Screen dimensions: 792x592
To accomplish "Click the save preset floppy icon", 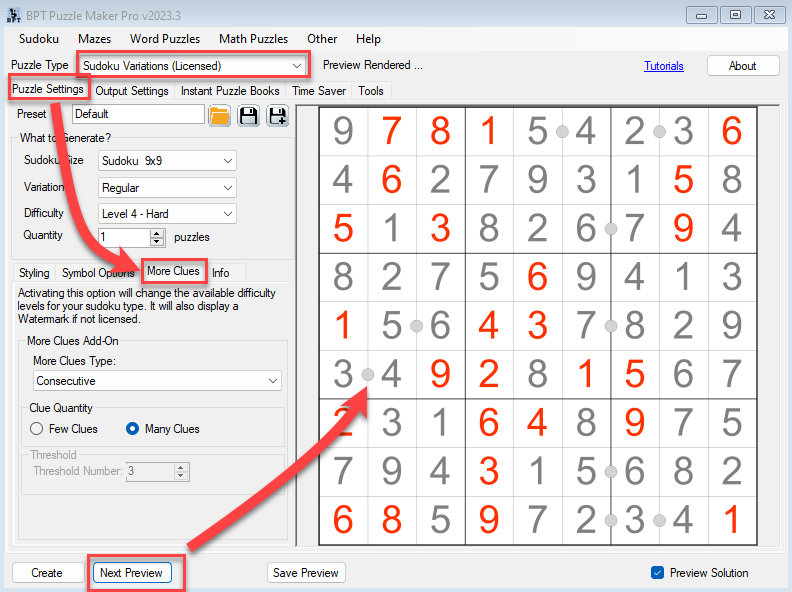I will [x=248, y=116].
